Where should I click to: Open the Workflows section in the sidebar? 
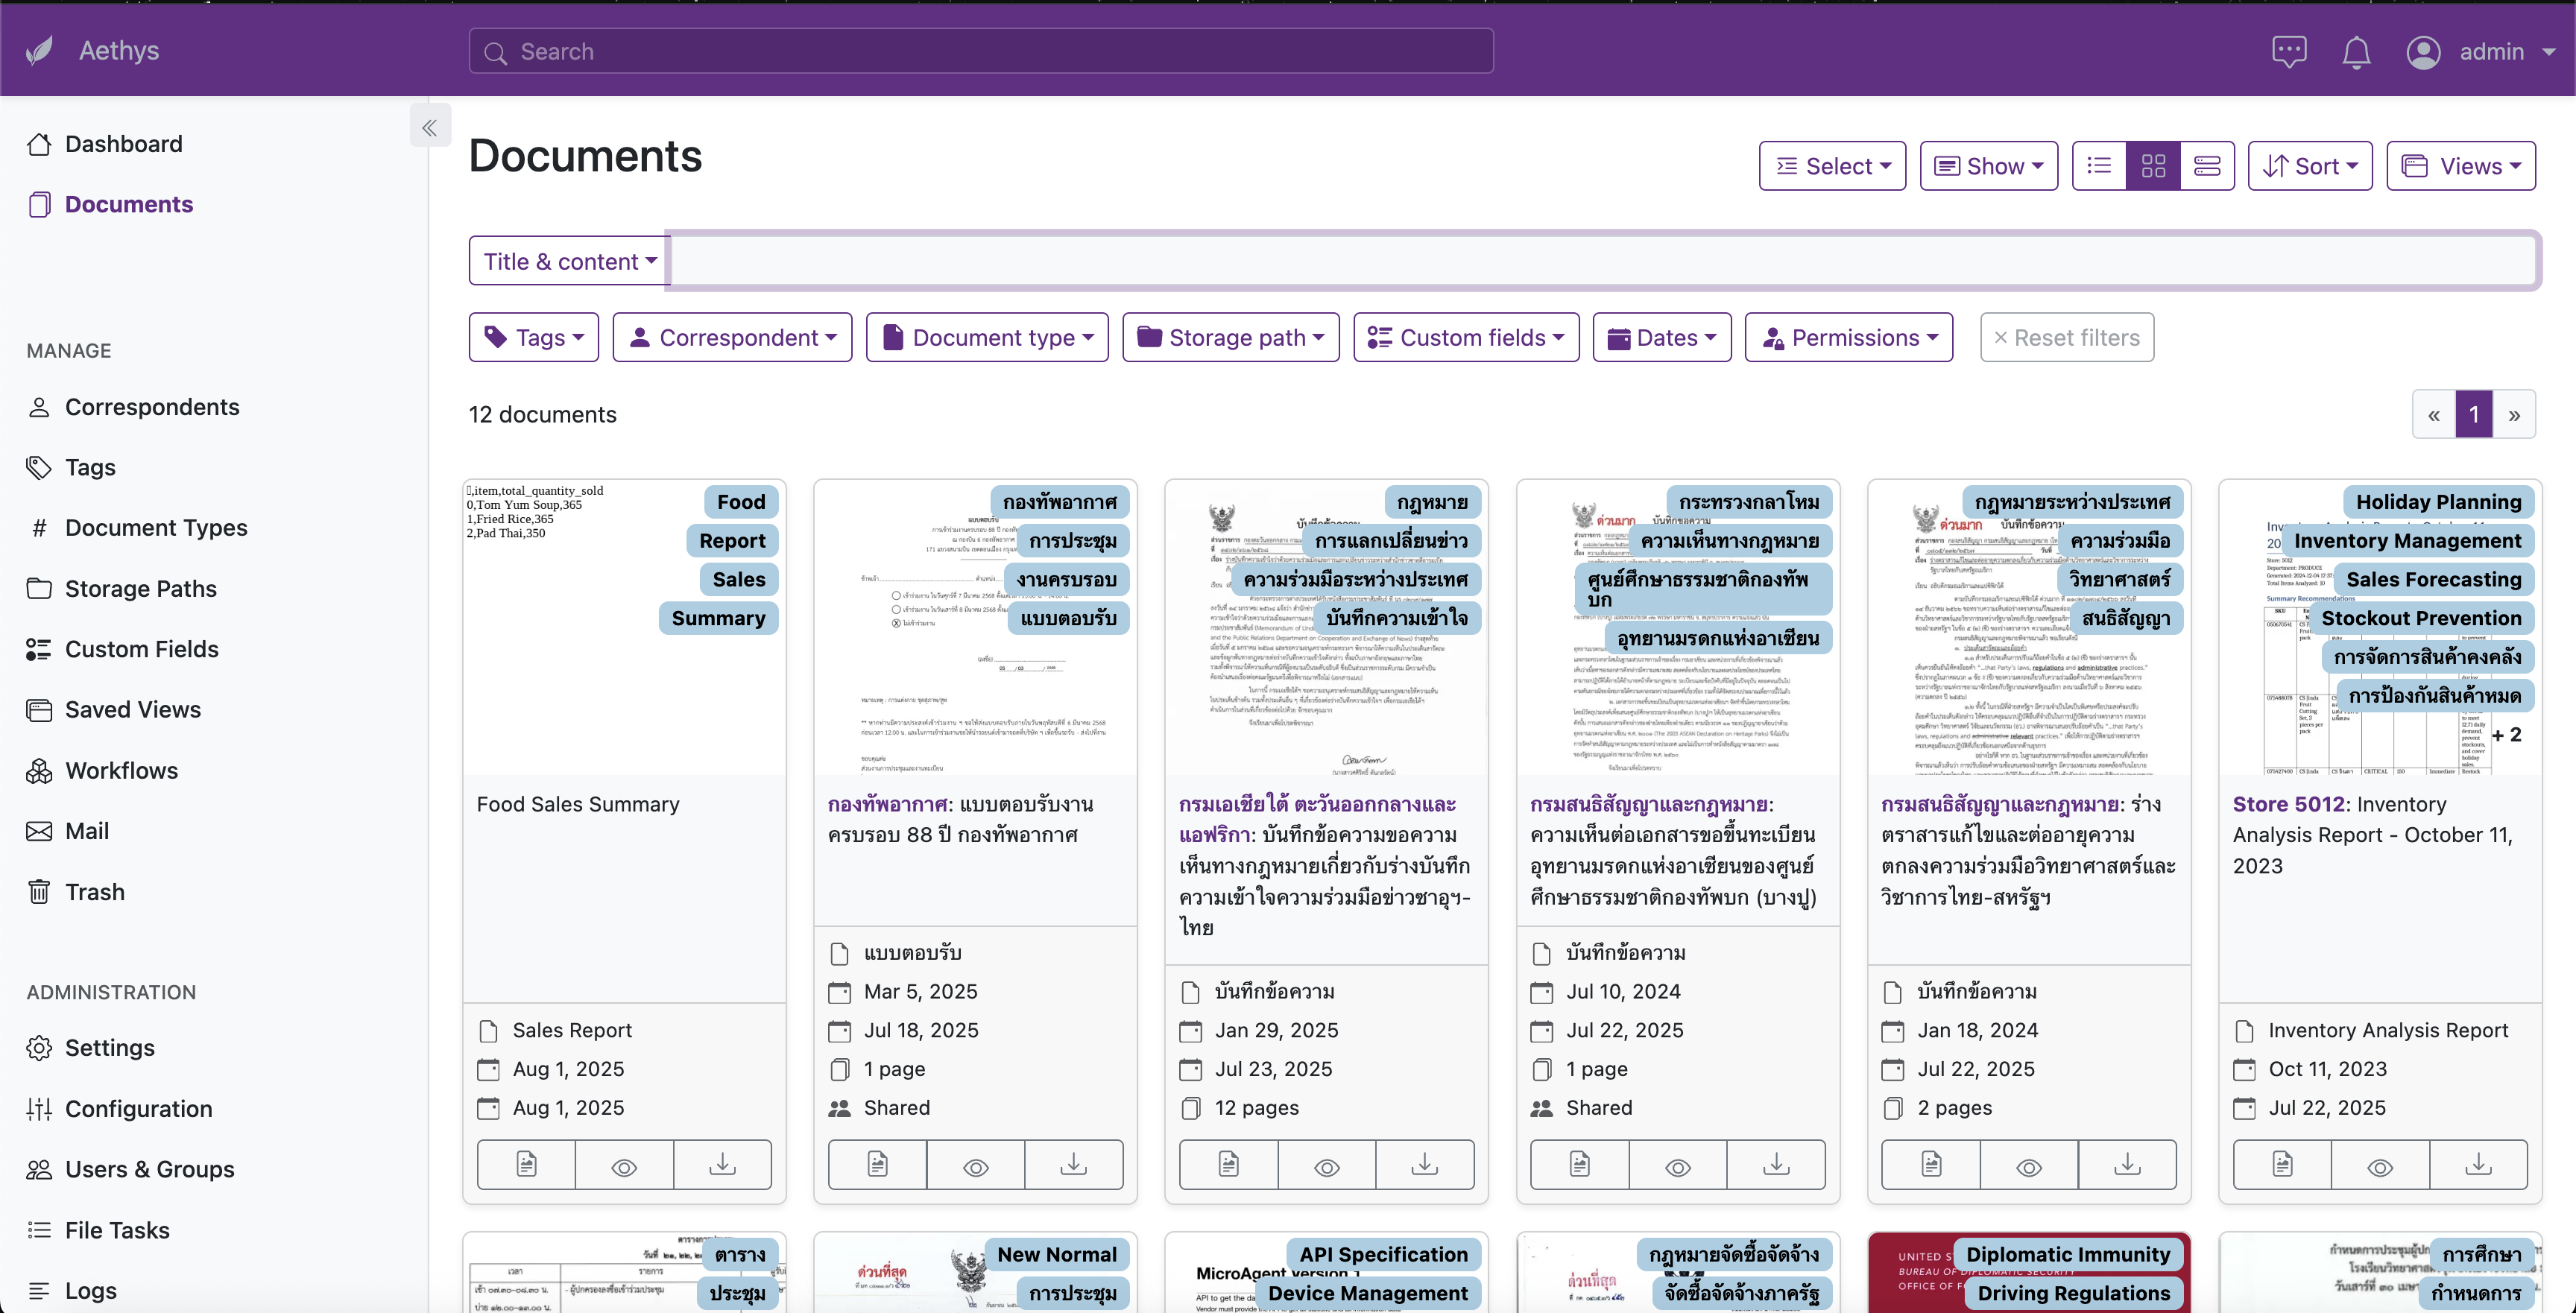tap(122, 769)
